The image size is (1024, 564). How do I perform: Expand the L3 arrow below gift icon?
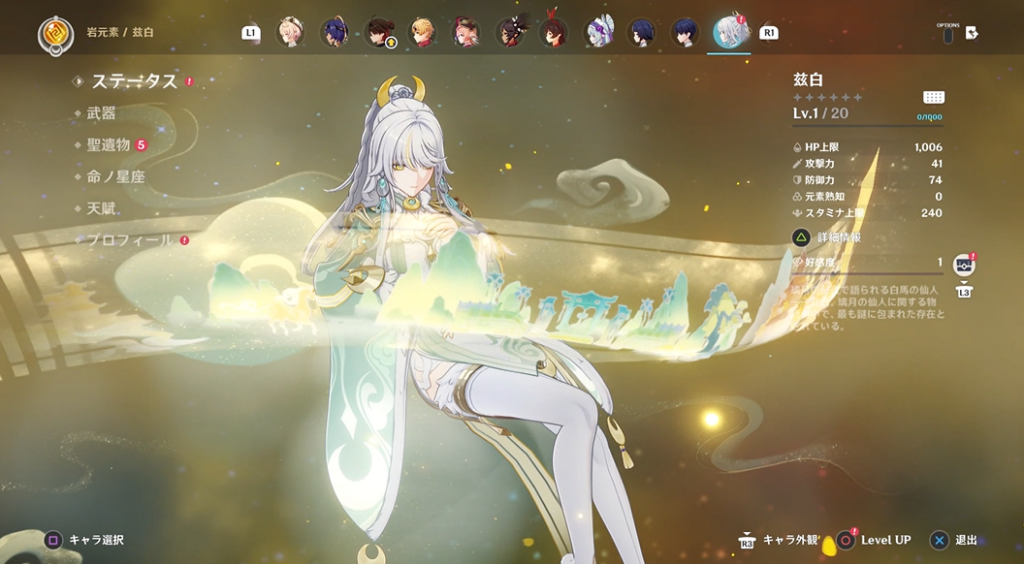point(964,291)
